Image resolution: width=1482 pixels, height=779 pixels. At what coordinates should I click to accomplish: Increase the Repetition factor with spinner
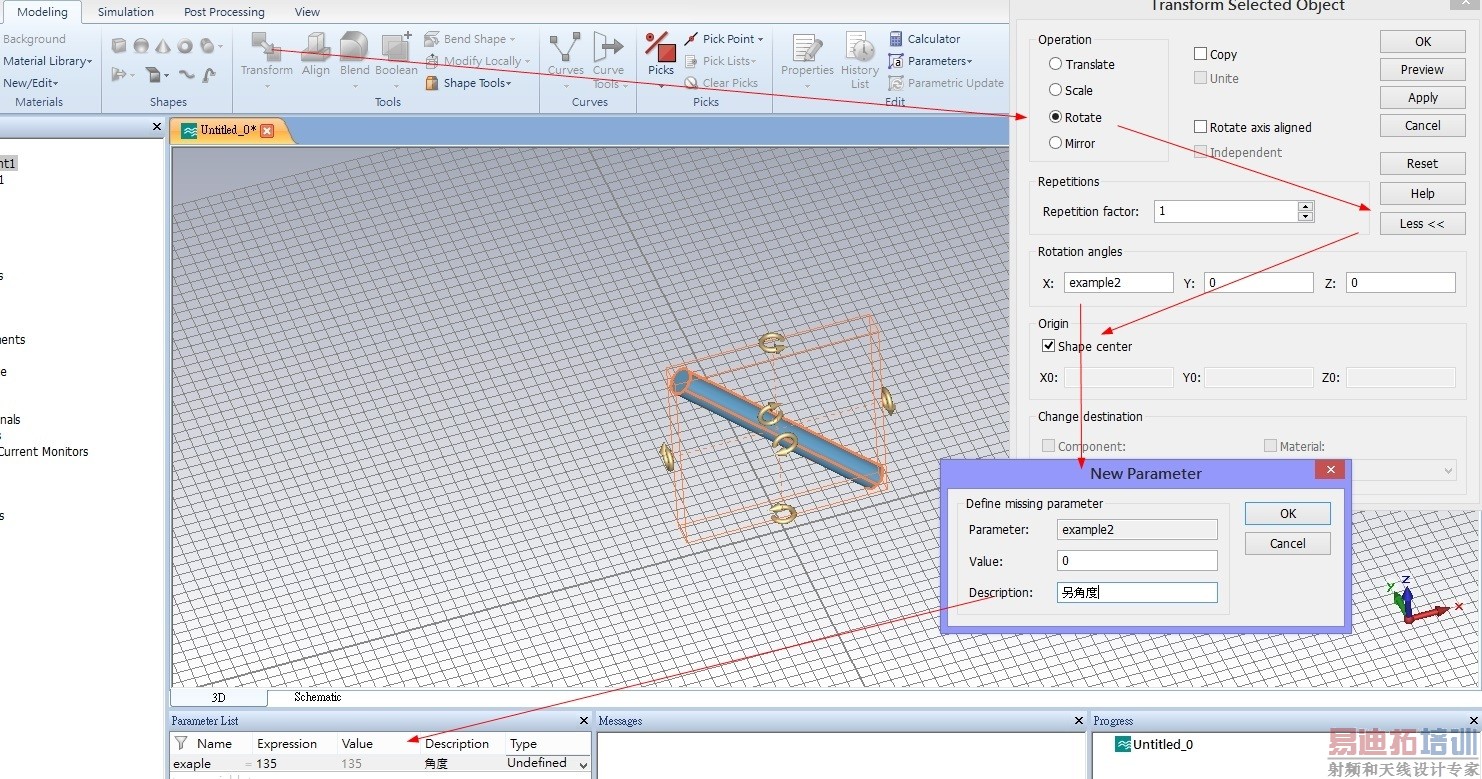[1305, 206]
